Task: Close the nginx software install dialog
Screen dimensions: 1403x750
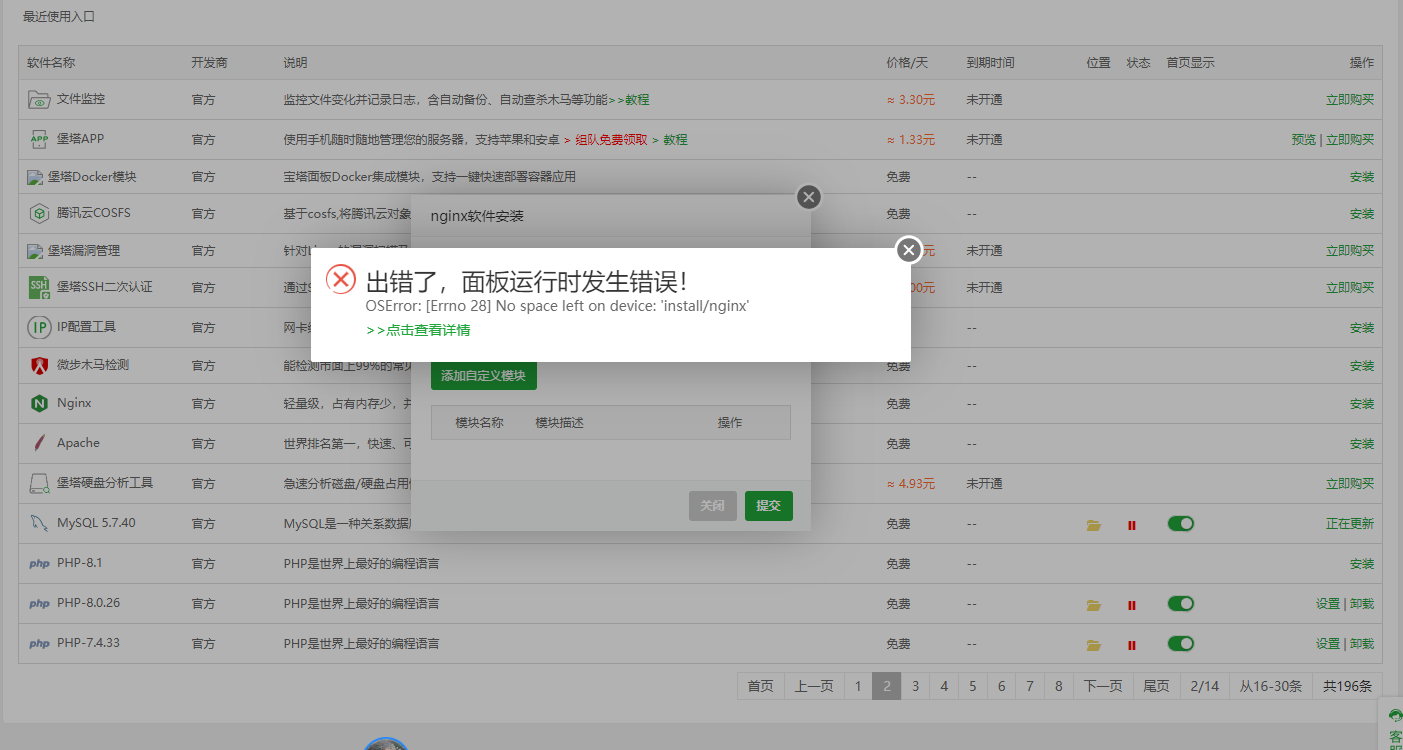Action: click(x=809, y=197)
